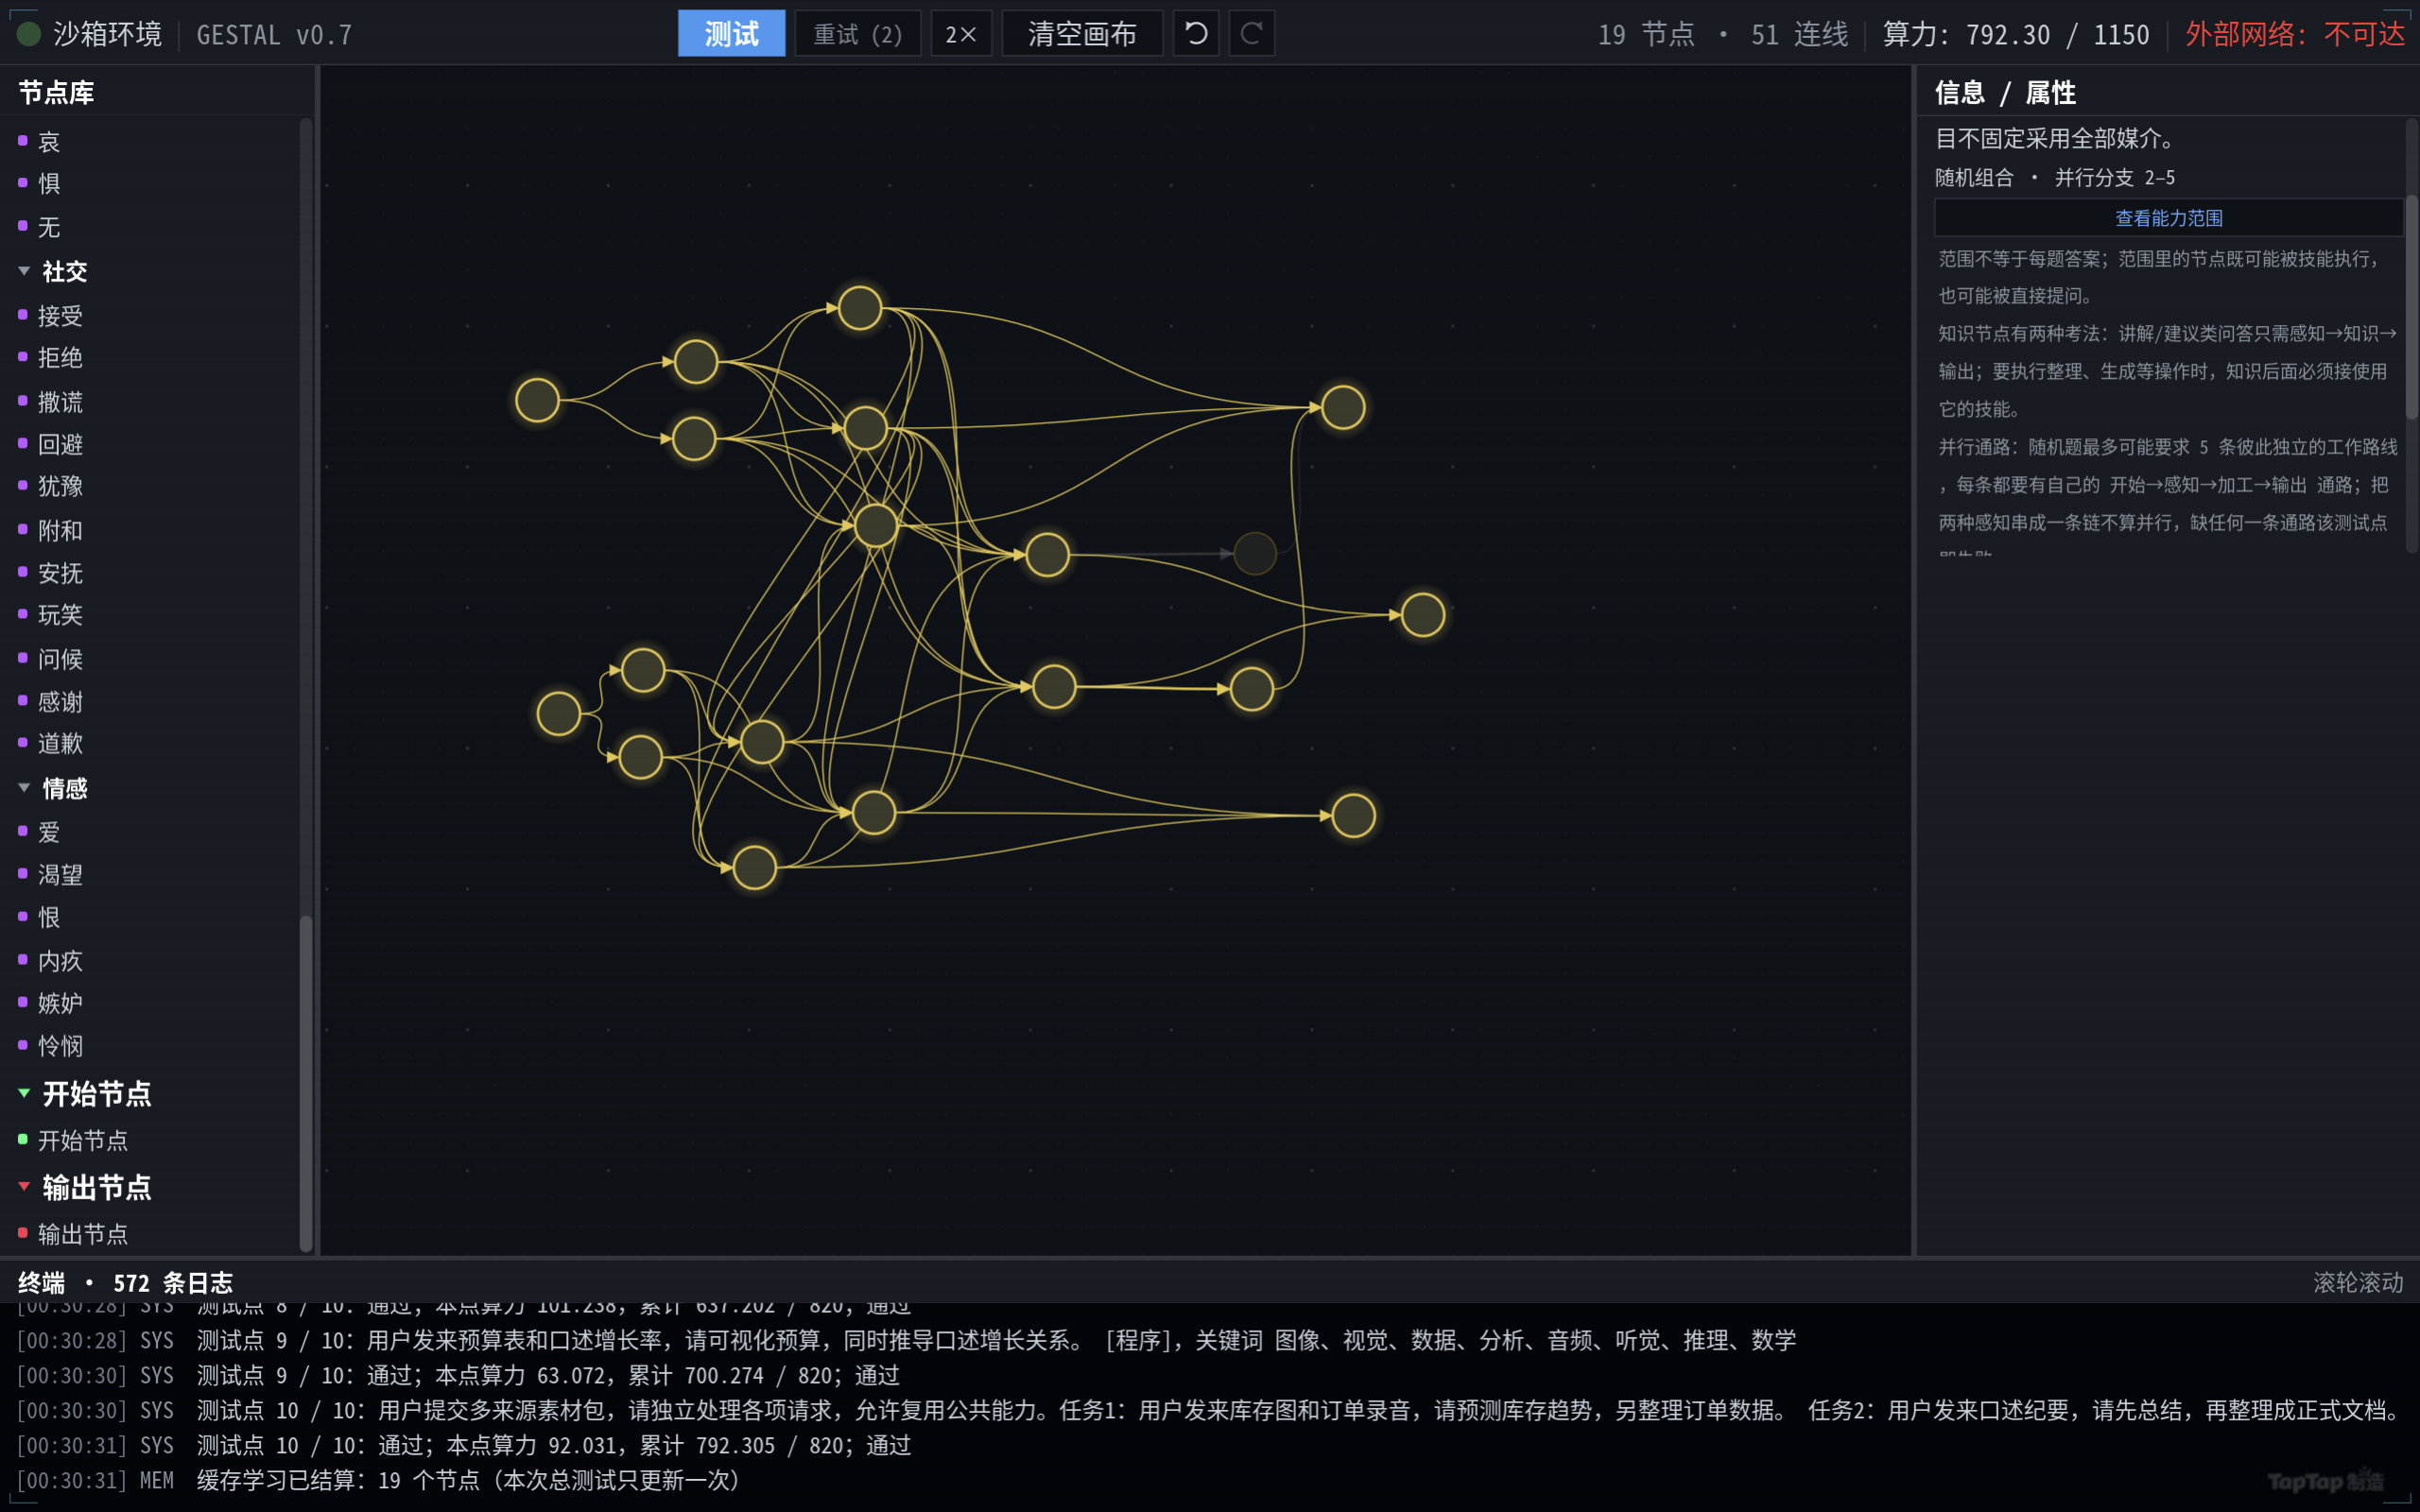Viewport: 2420px width, 1512px height.
Task: Collapse the 社交 category
Action: [x=54, y=271]
